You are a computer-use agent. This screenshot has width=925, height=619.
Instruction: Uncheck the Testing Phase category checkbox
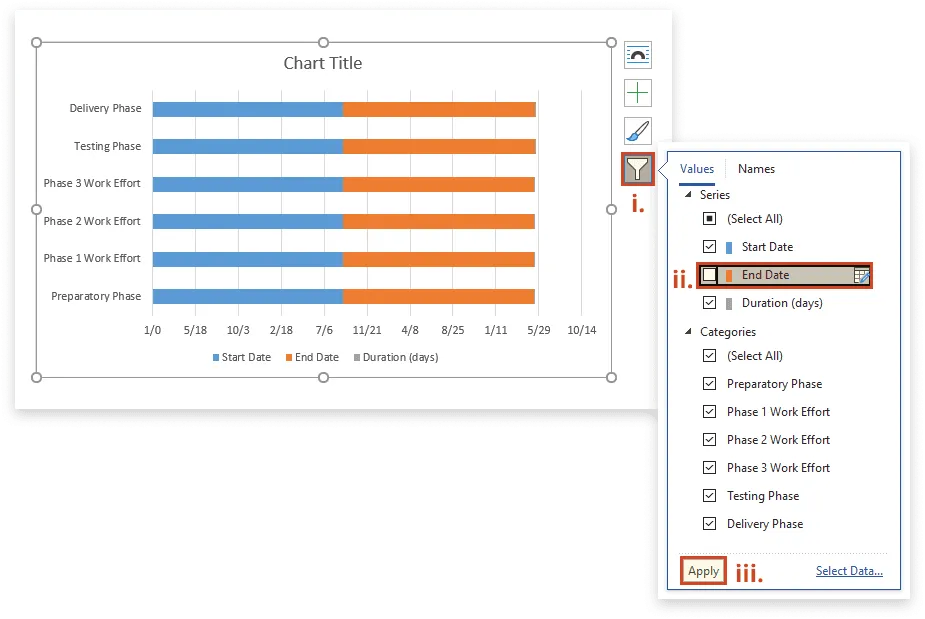[x=710, y=496]
